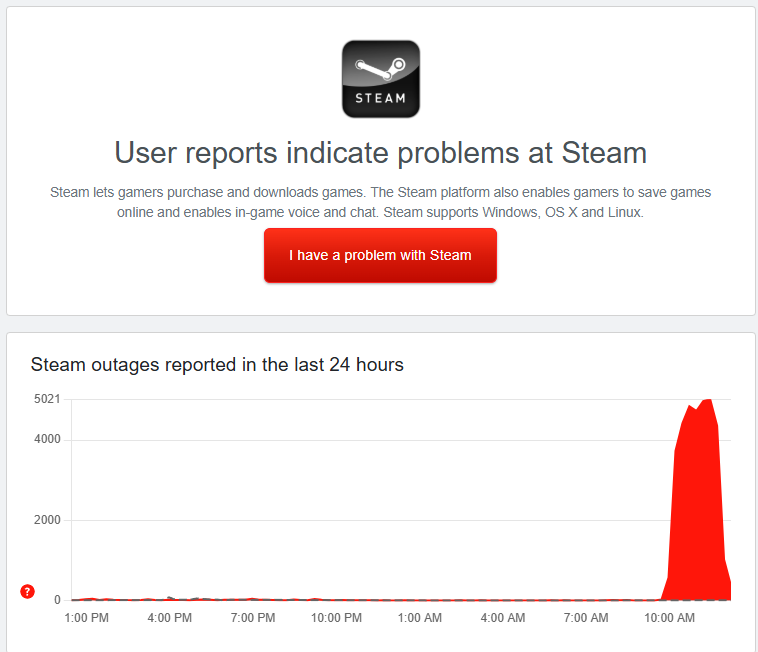This screenshot has height=652, width=758.
Task: Click the 1:00 AM time label
Action: 420,618
